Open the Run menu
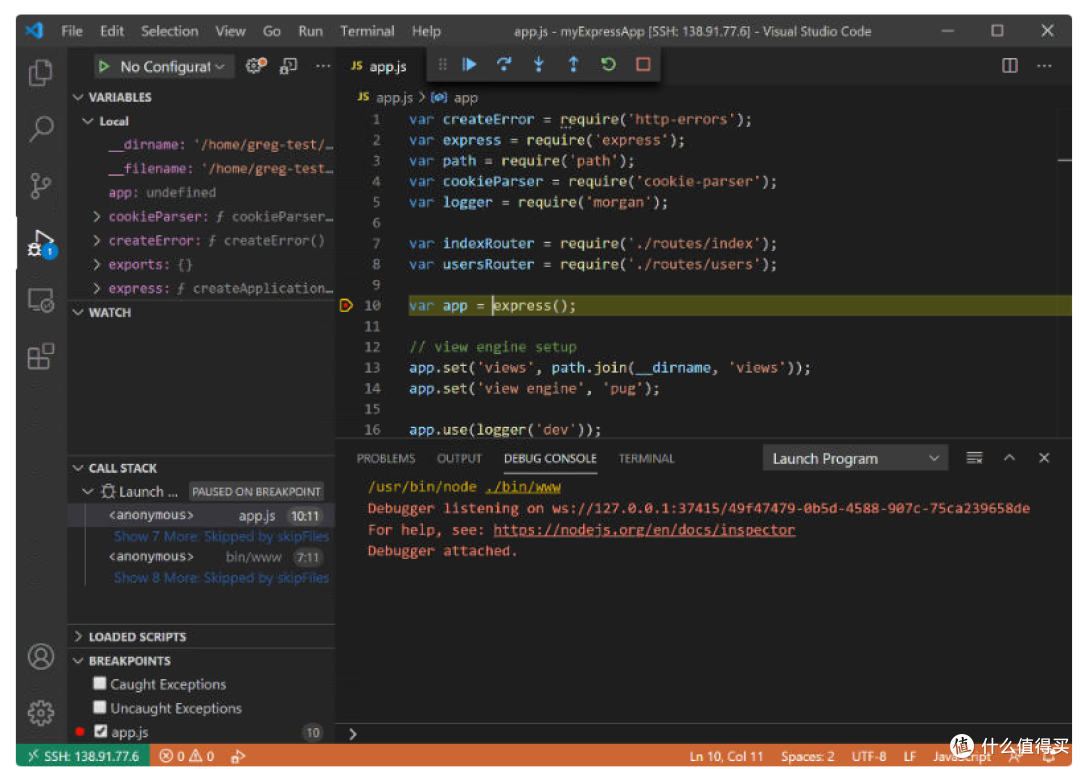 [311, 31]
